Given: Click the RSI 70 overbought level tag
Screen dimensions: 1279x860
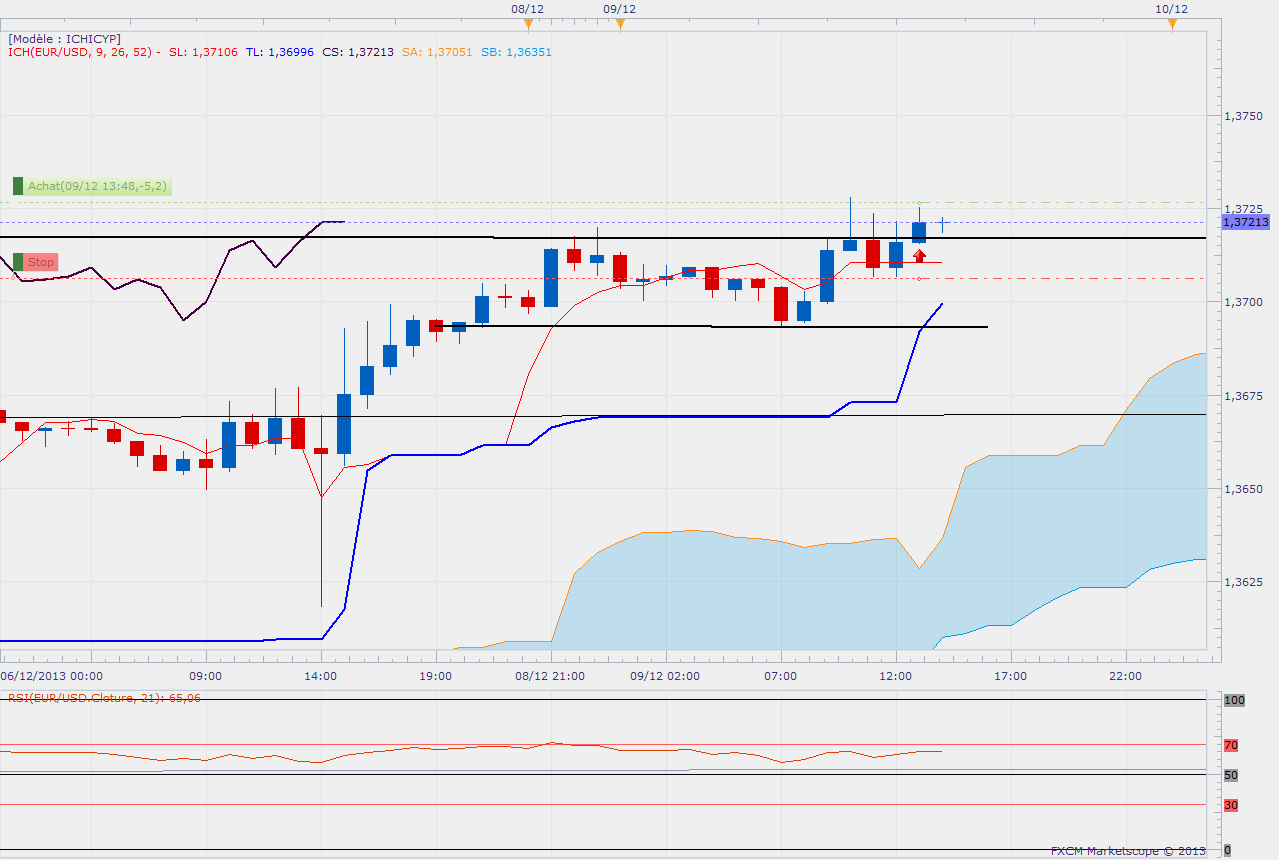Looking at the screenshot, I should click(1231, 745).
